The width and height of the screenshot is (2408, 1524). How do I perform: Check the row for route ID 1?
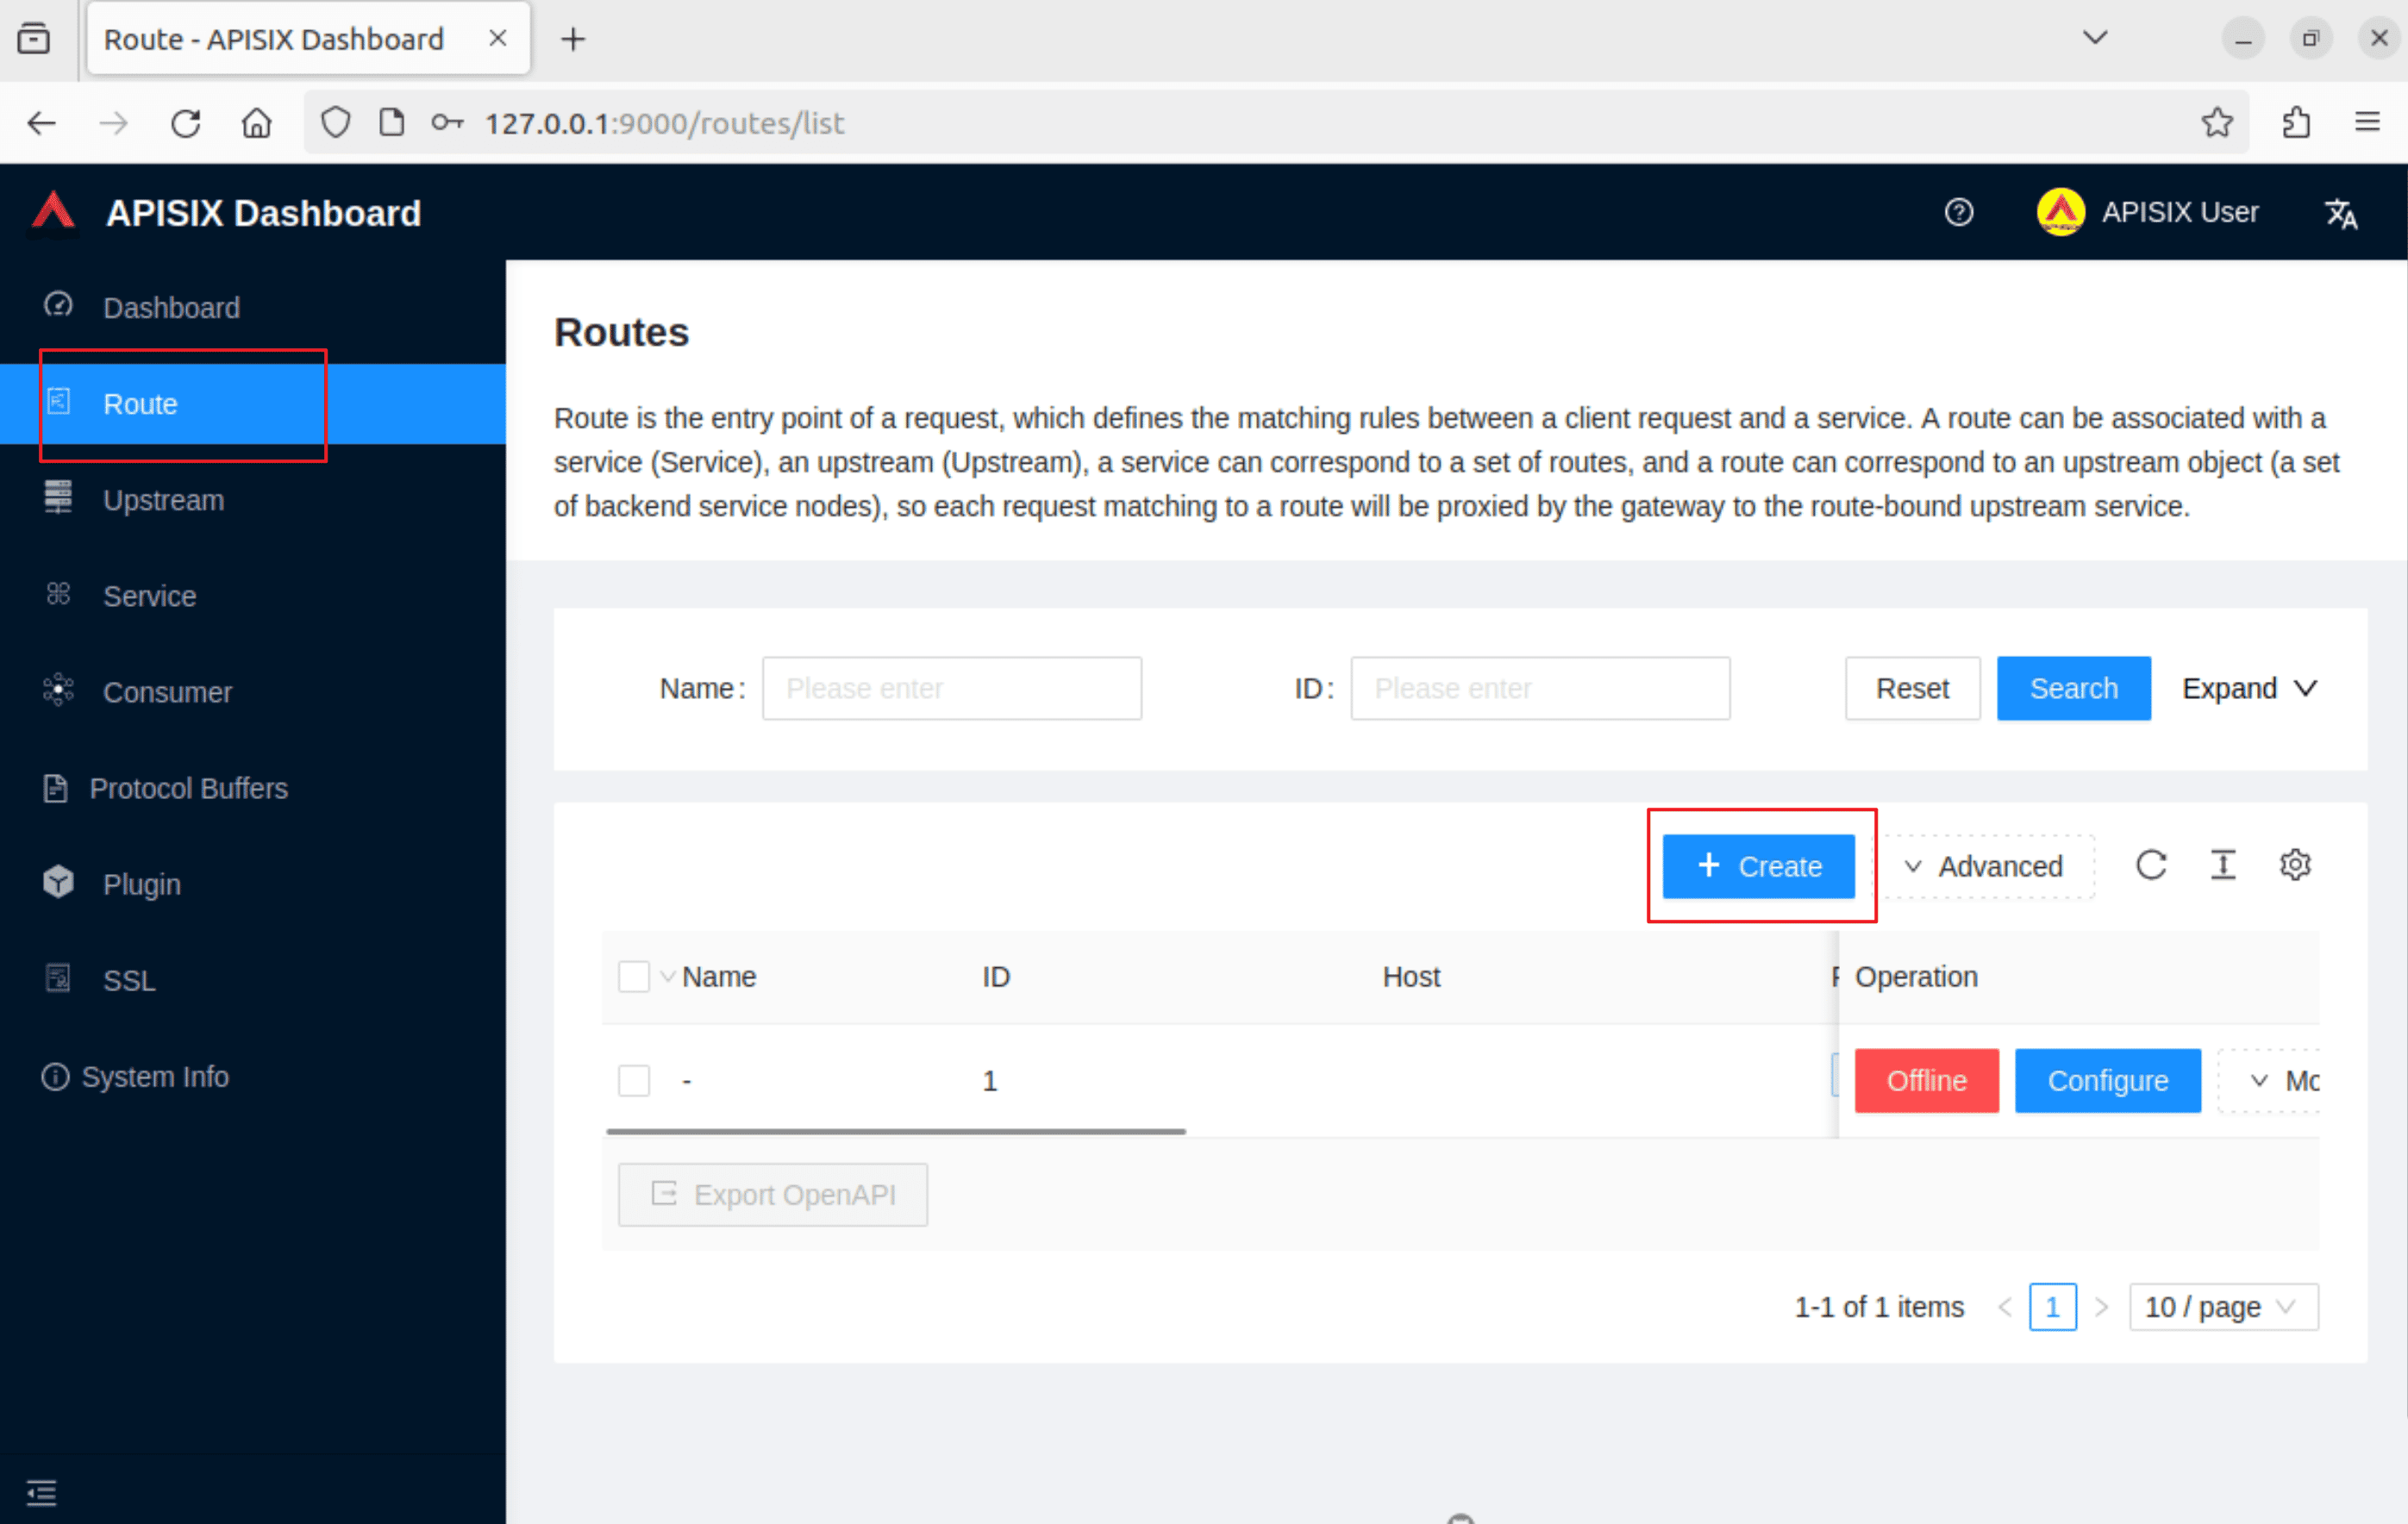click(634, 1080)
